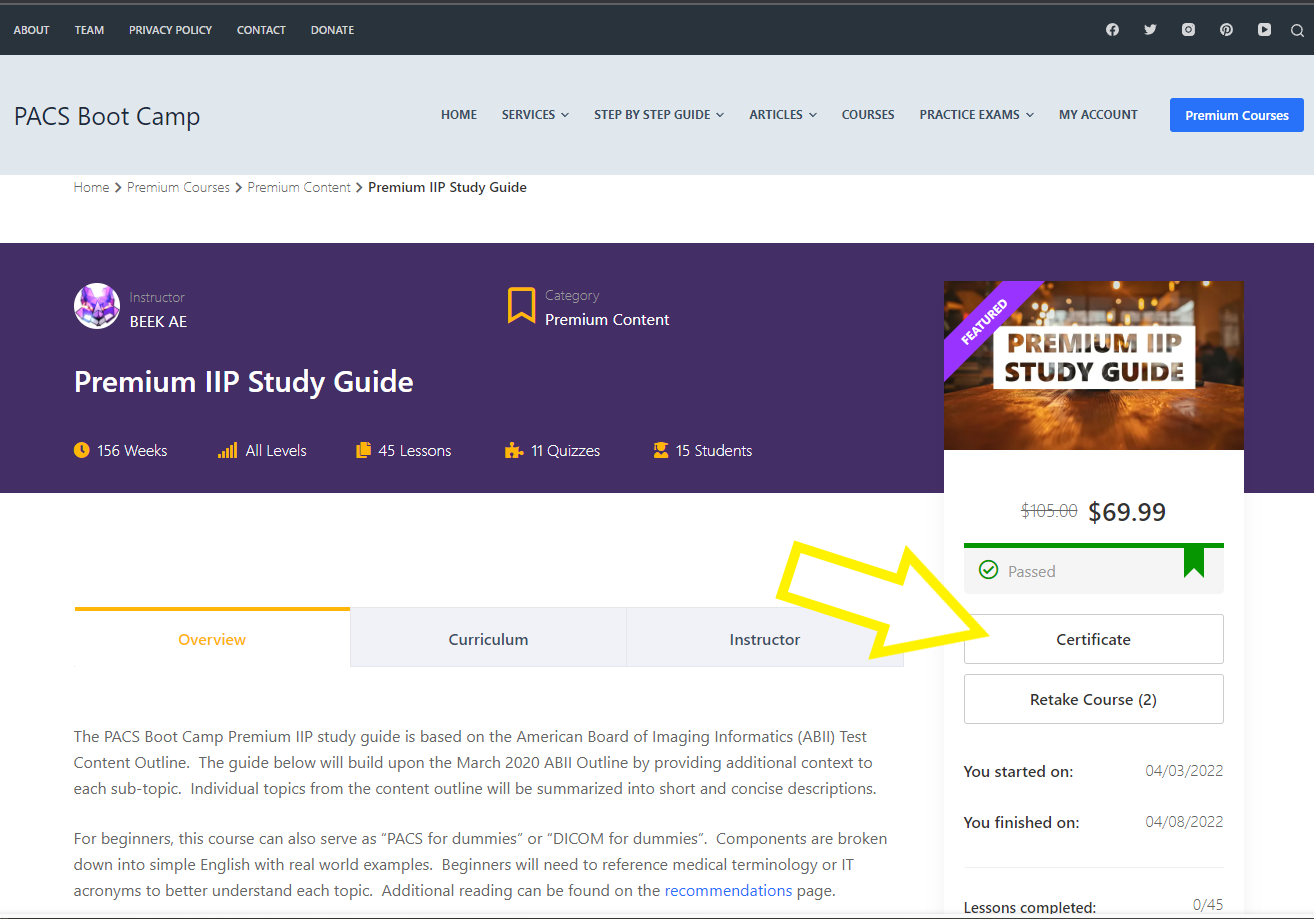This screenshot has height=919, width=1314.
Task: Click the green check icon beside Passed
Action: (x=988, y=570)
